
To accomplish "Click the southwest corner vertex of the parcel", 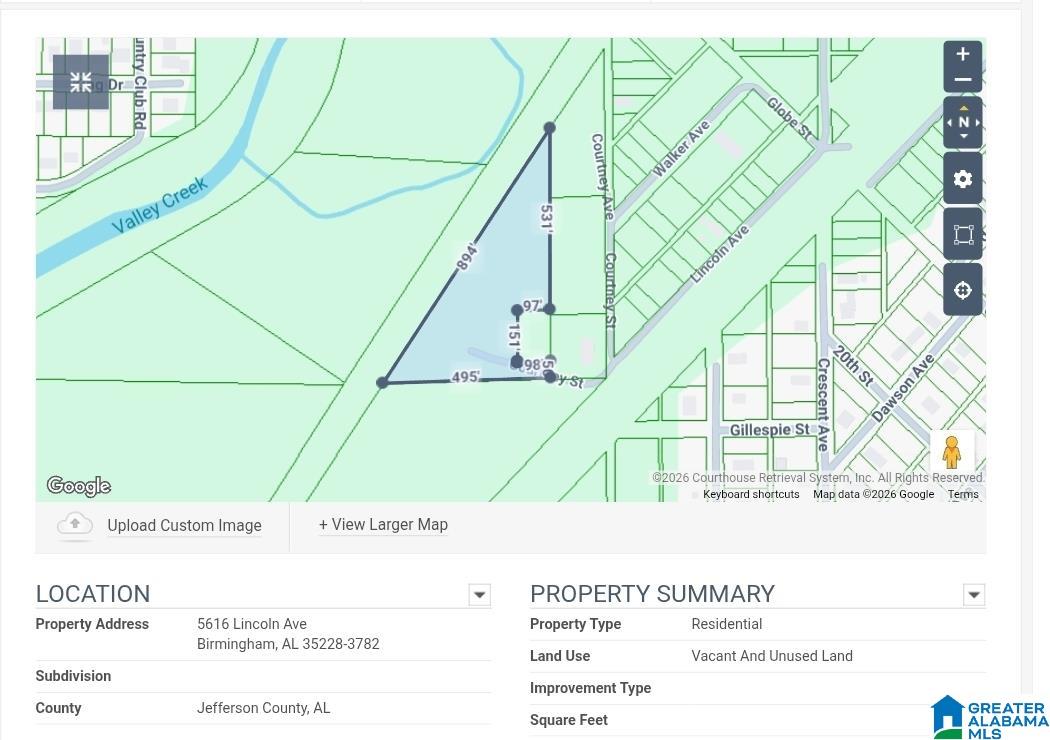I will click(382, 383).
